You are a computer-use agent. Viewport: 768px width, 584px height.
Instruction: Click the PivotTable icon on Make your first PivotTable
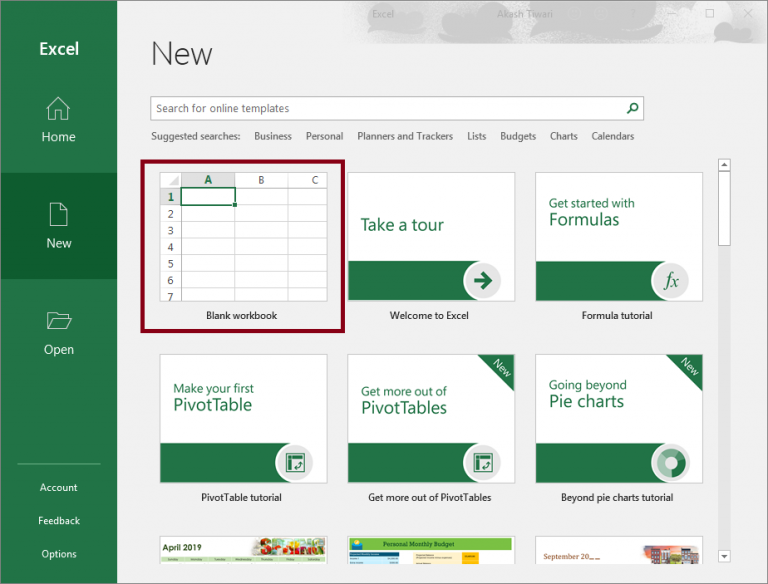(295, 463)
